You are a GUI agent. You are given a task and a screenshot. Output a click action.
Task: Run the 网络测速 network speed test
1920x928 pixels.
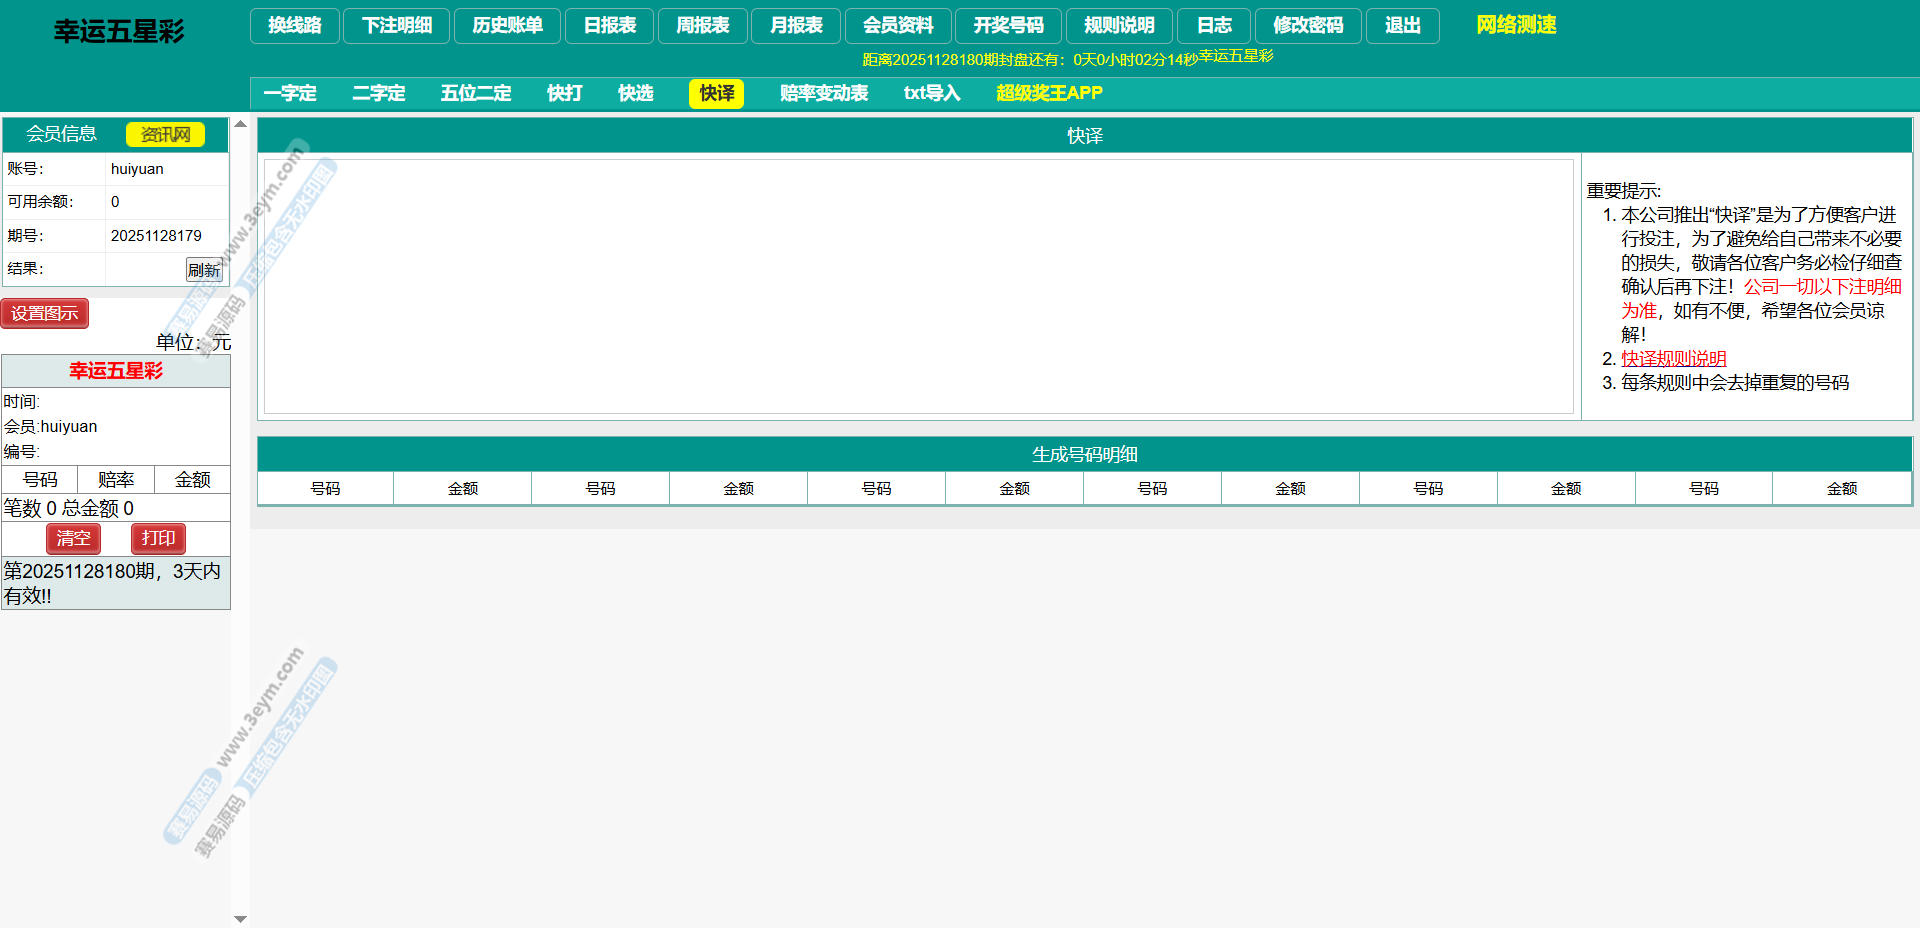1516,25
